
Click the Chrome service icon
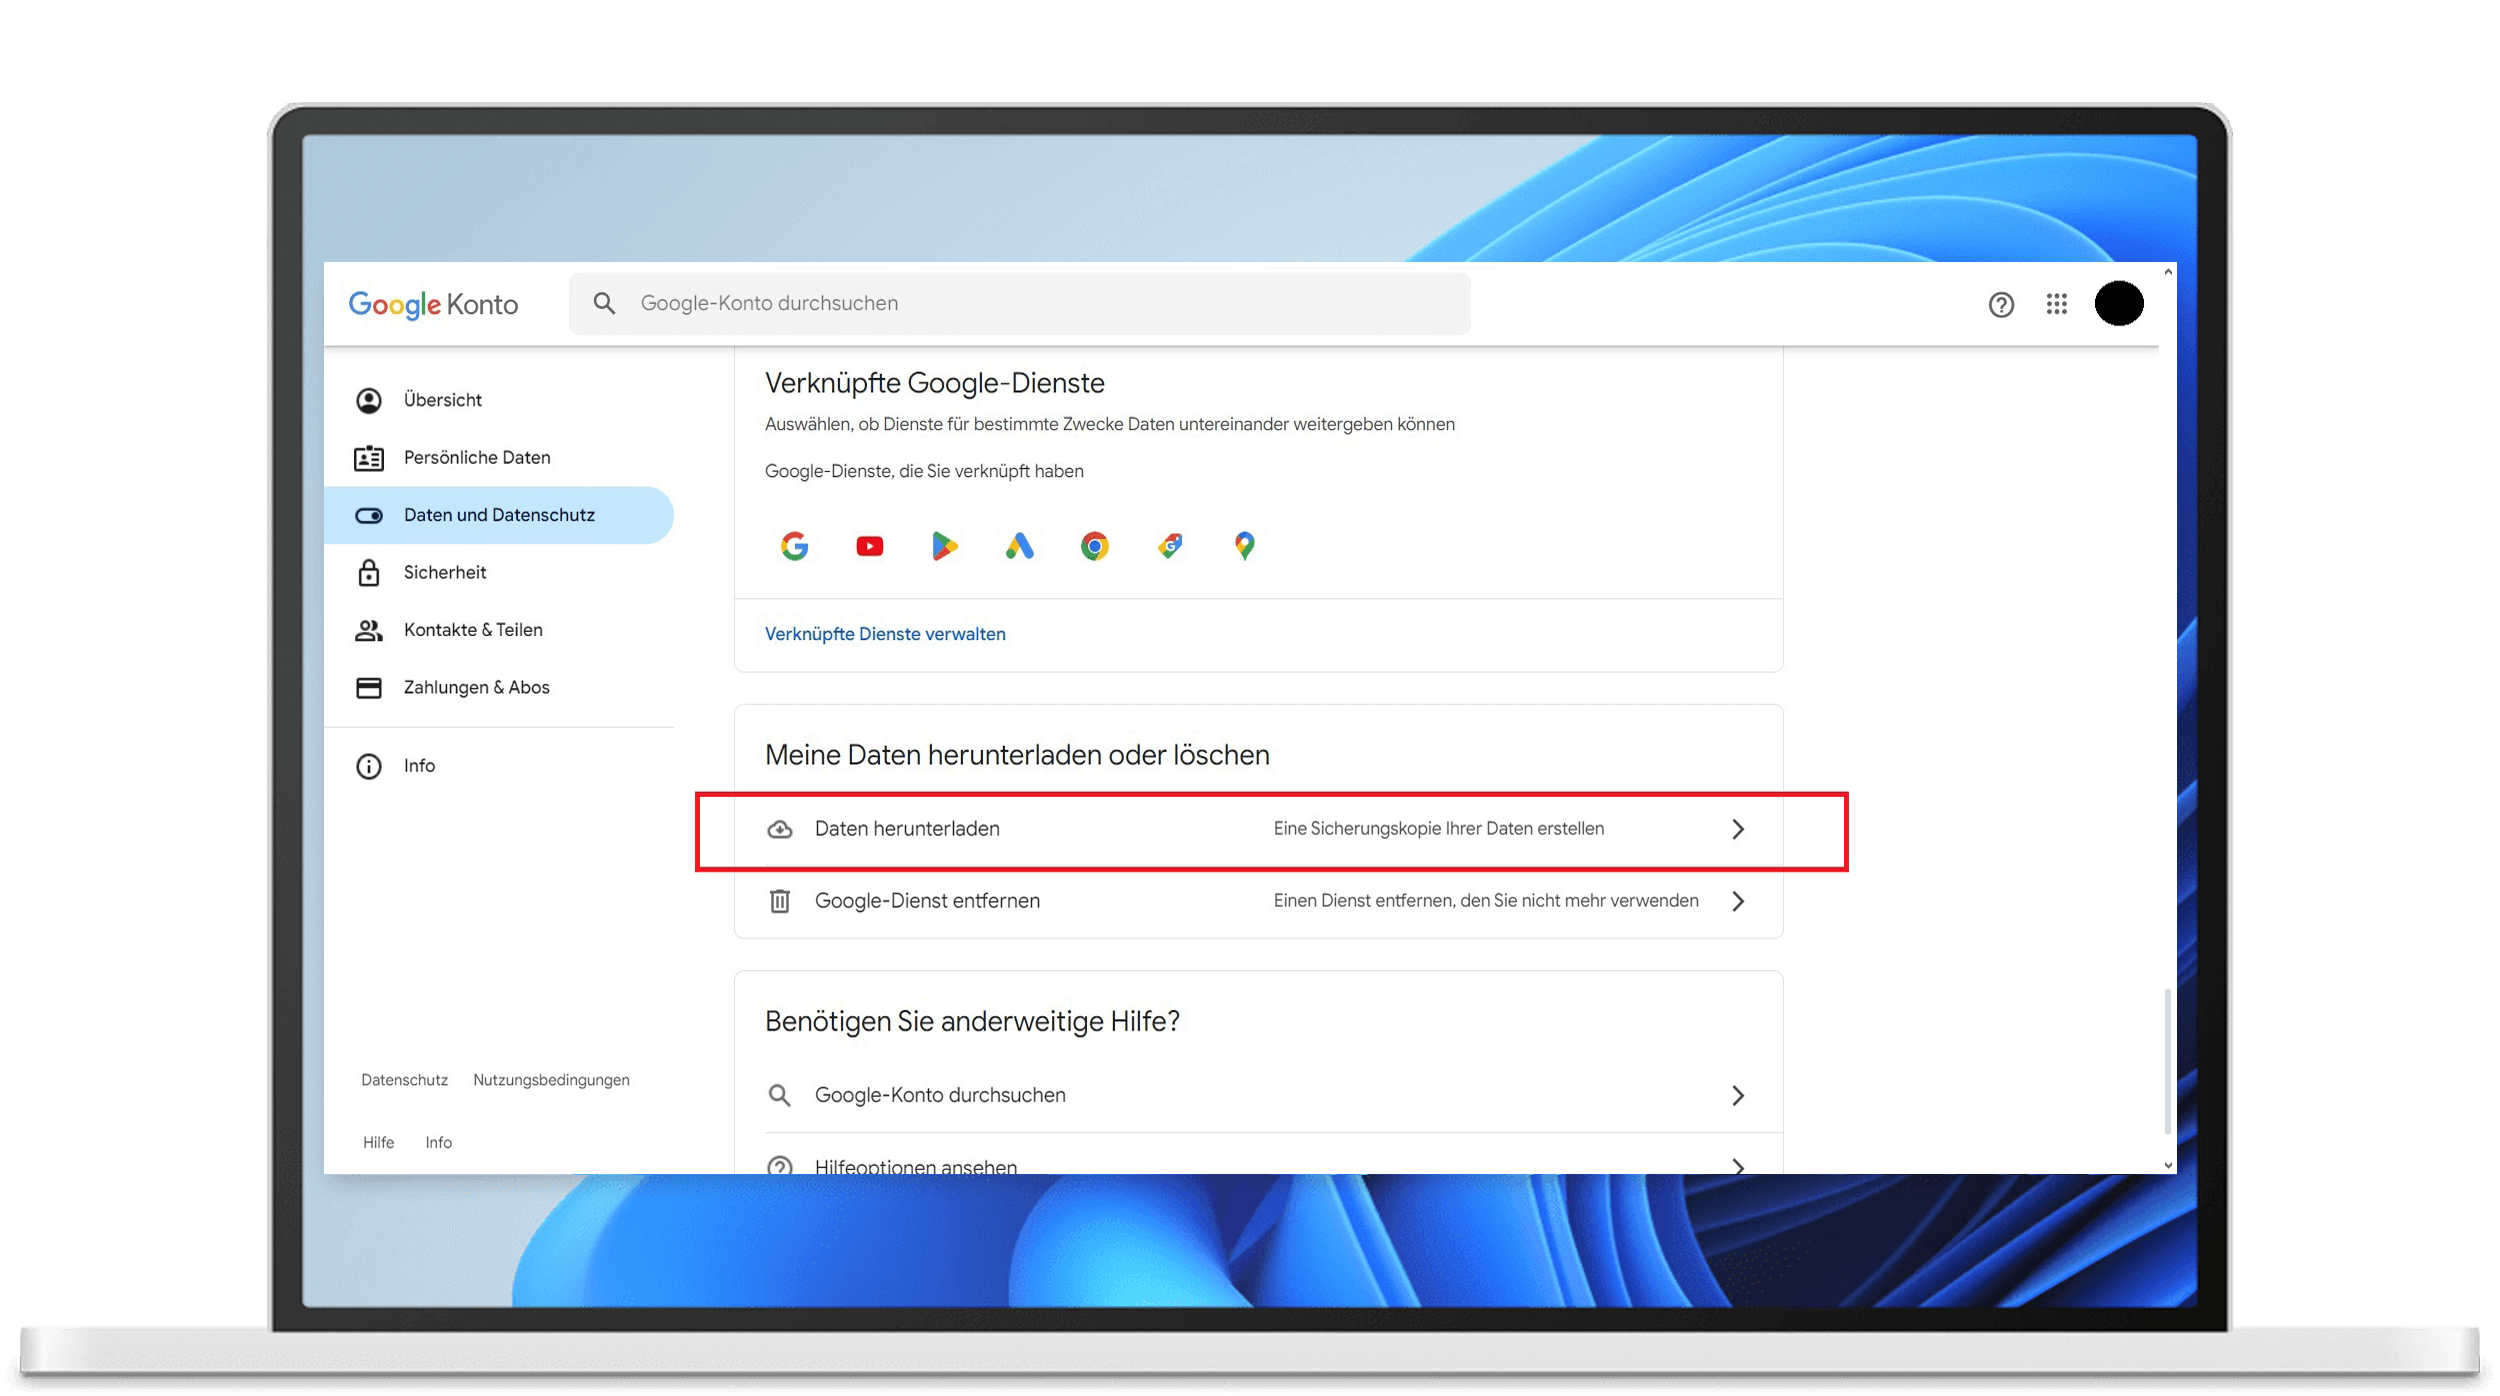pyautogui.click(x=1094, y=546)
